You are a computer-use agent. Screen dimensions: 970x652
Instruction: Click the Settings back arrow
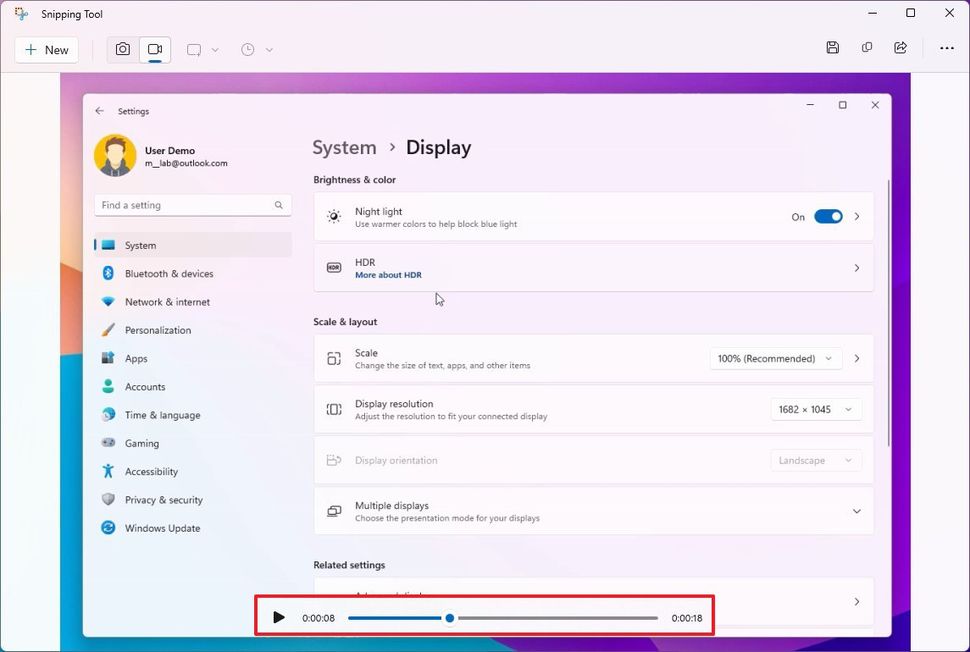[x=99, y=111]
